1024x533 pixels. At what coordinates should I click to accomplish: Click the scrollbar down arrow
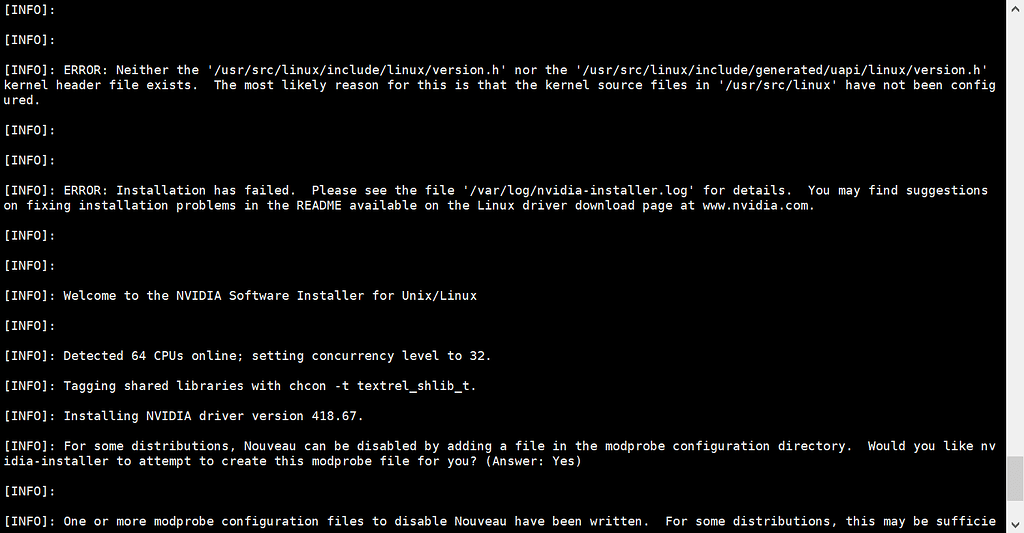[1014, 525]
